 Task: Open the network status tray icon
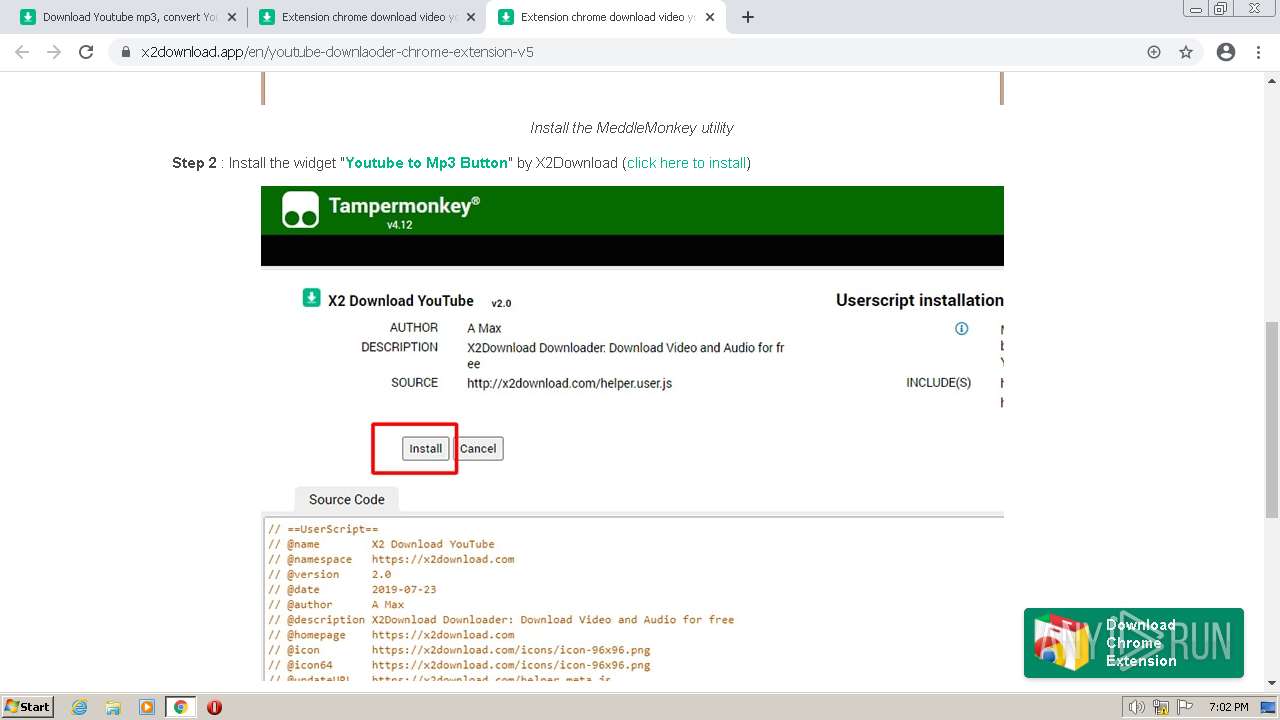[1160, 707]
